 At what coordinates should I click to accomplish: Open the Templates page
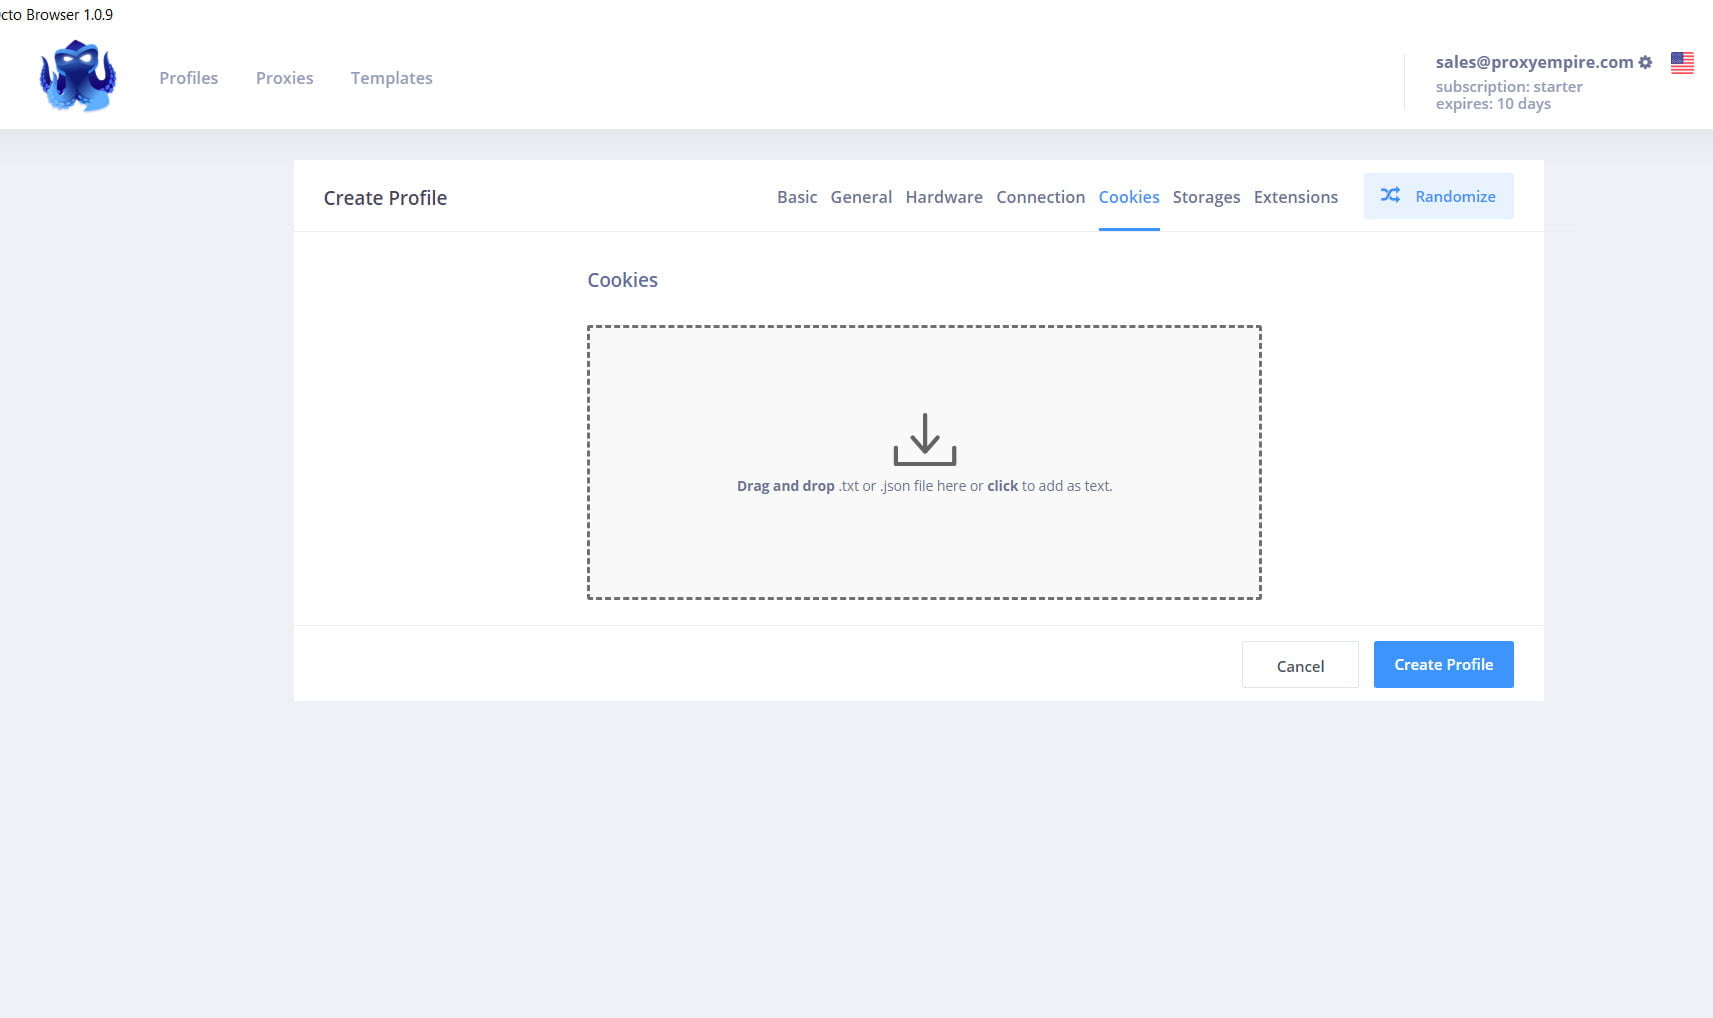point(391,78)
